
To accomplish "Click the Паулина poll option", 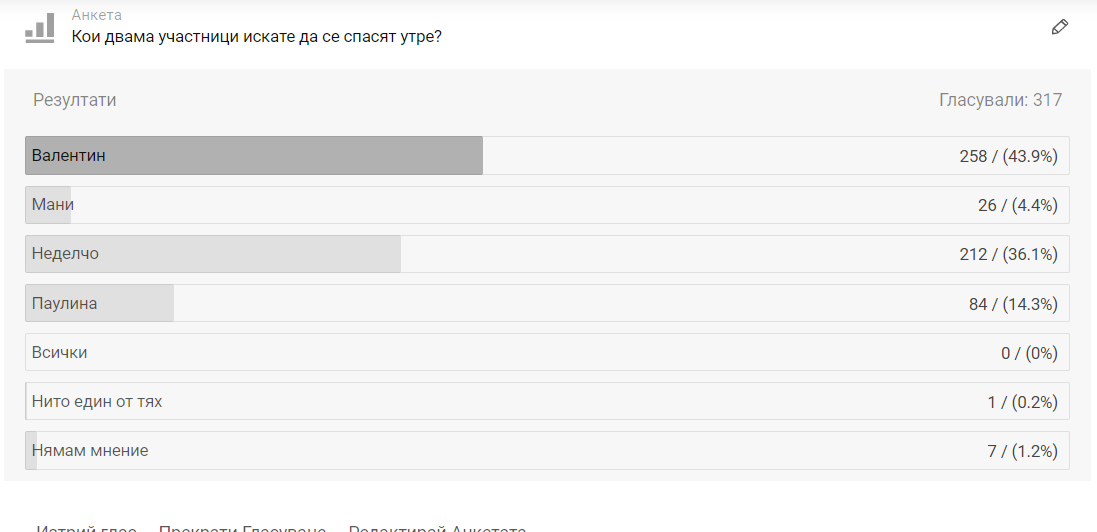I will click(x=547, y=303).
